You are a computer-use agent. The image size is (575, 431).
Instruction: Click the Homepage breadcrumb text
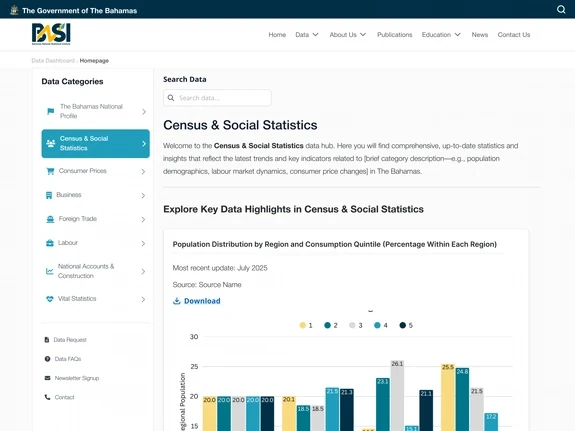click(94, 61)
